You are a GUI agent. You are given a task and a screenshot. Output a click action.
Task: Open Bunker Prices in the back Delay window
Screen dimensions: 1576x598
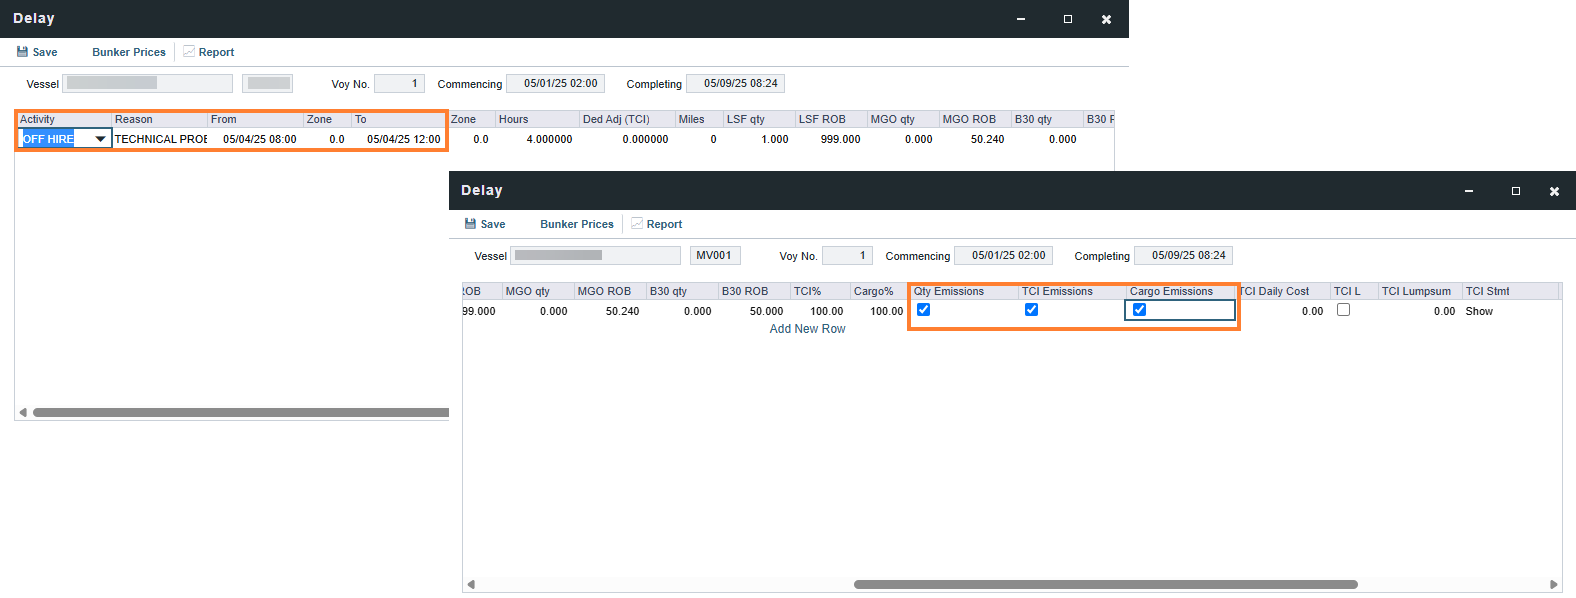[129, 52]
